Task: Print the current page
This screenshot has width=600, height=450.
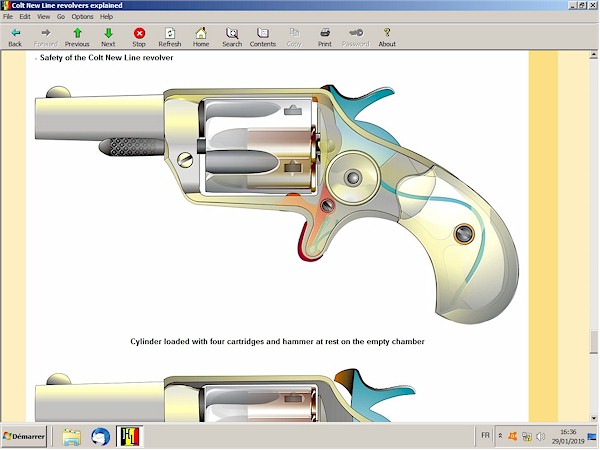Action: pyautogui.click(x=325, y=37)
